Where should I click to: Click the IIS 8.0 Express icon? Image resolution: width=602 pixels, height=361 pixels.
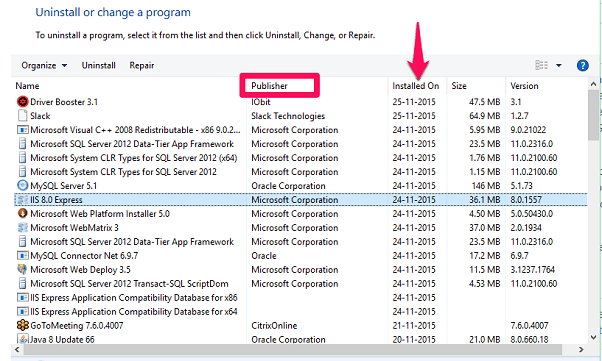(x=23, y=200)
